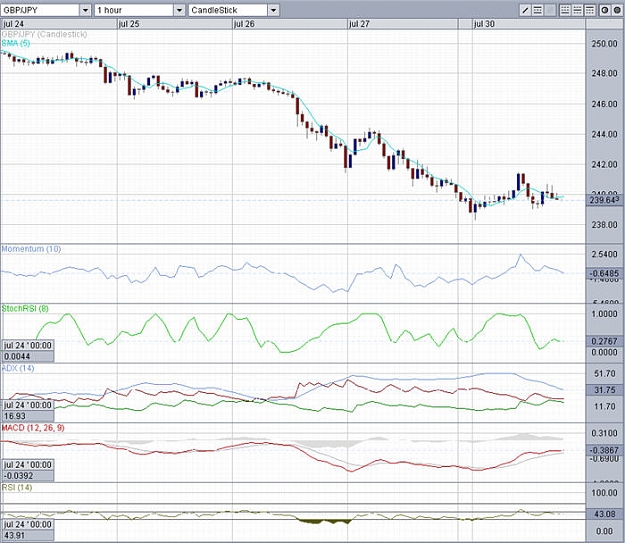Click the 51.70 ADX axis label

pyautogui.click(x=605, y=374)
